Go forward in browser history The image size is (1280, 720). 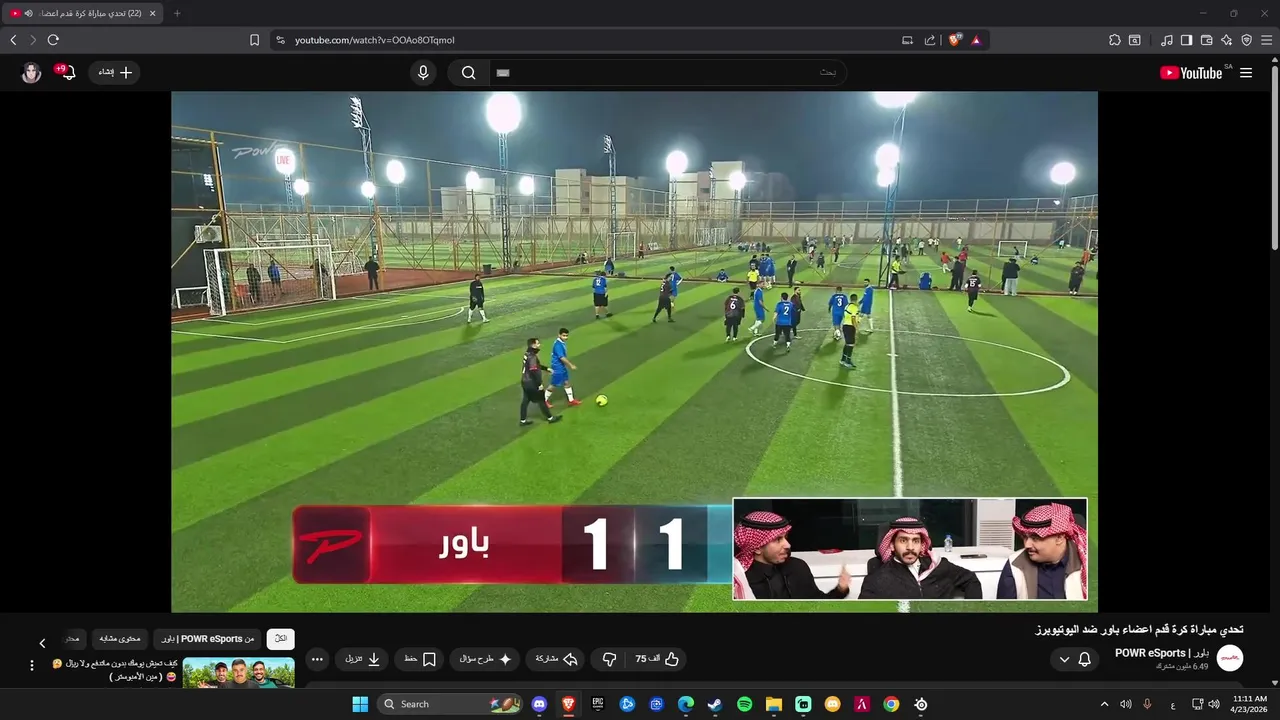click(x=32, y=40)
